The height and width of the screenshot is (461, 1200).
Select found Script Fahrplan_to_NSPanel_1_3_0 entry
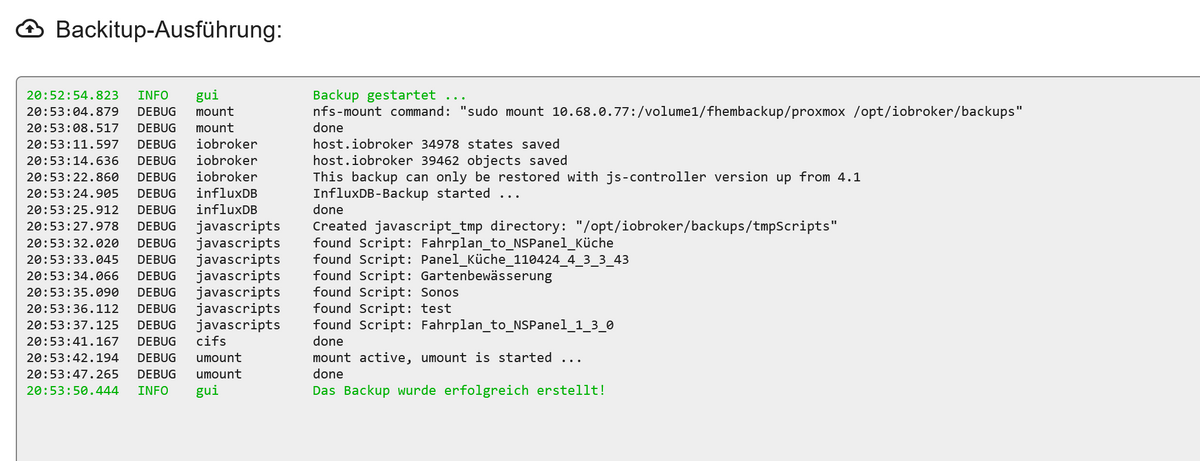tap(463, 325)
